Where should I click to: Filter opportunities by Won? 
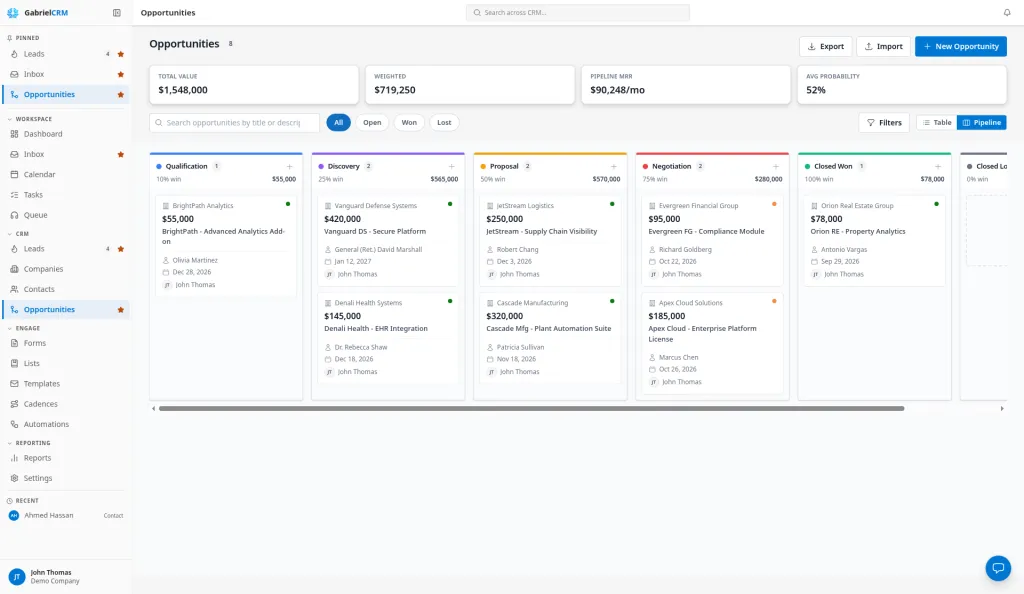click(409, 123)
